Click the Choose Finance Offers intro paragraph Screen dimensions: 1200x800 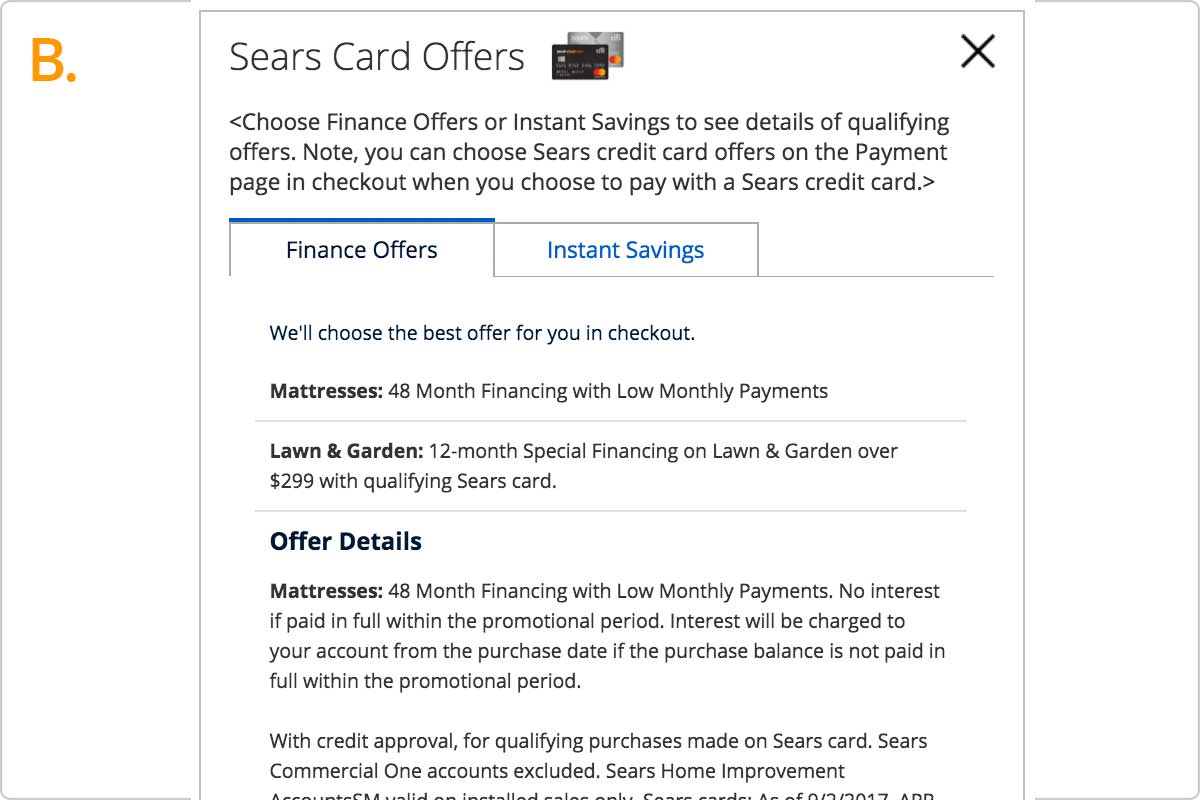coord(590,153)
